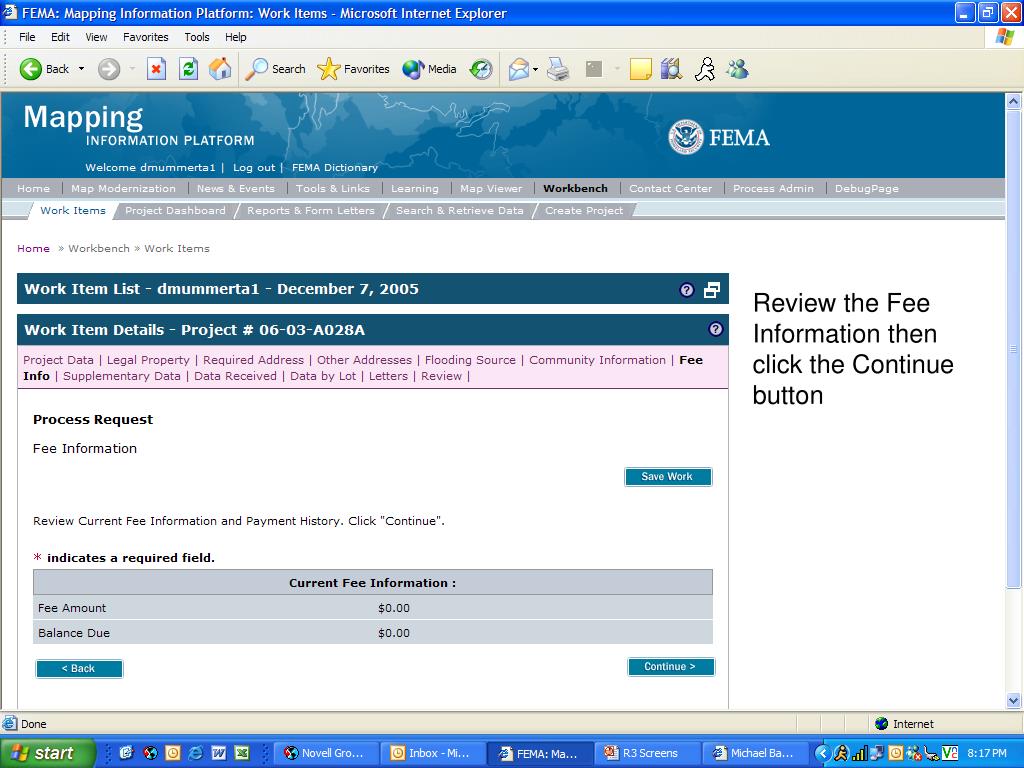1024x768 pixels.
Task: Open the Learning nav item
Action: 415,189
